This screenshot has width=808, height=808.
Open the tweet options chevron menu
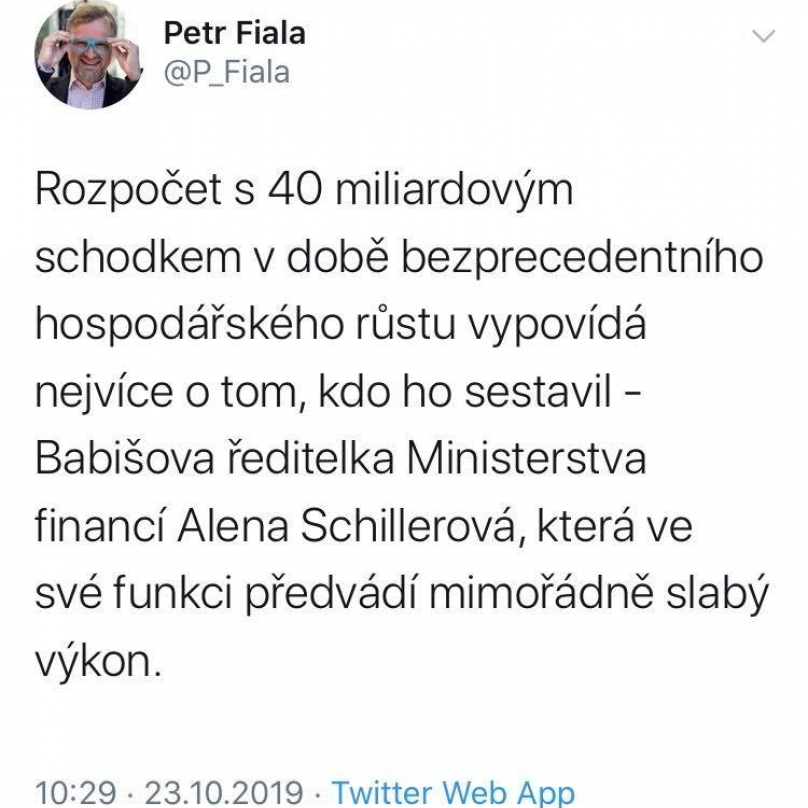(763, 37)
